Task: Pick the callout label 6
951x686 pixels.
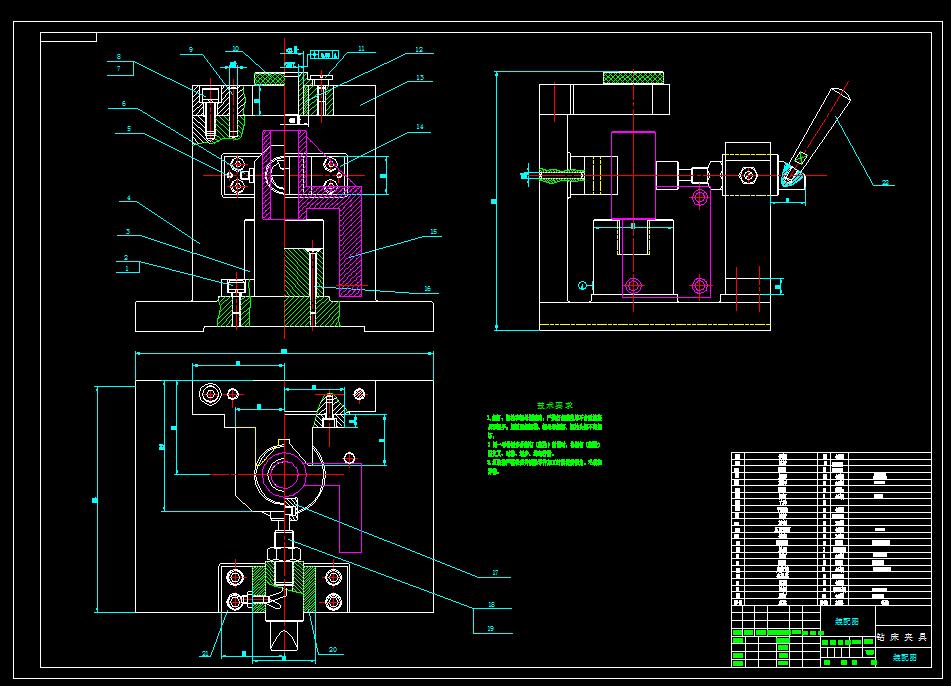Action: point(124,104)
